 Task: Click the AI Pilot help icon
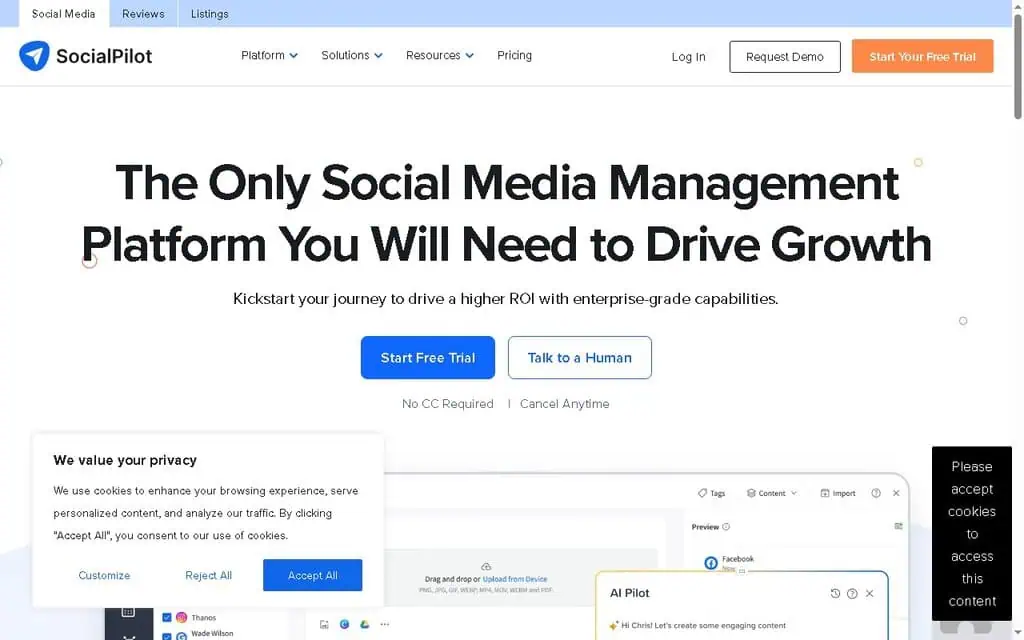coord(852,594)
